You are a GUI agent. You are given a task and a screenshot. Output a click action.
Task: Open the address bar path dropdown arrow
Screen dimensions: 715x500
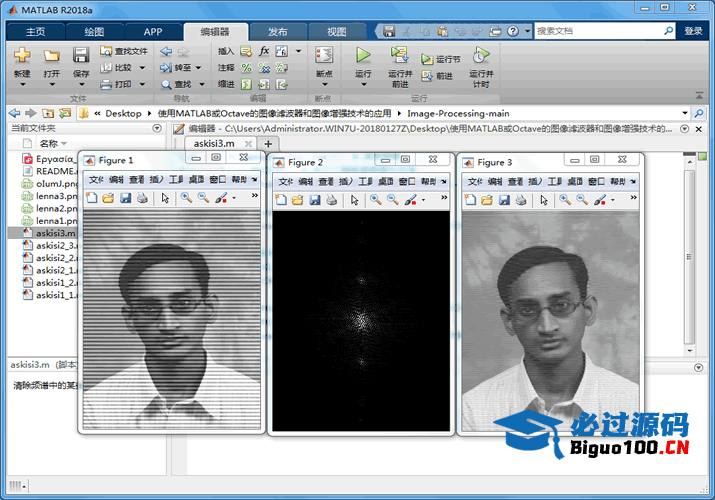(x=685, y=113)
